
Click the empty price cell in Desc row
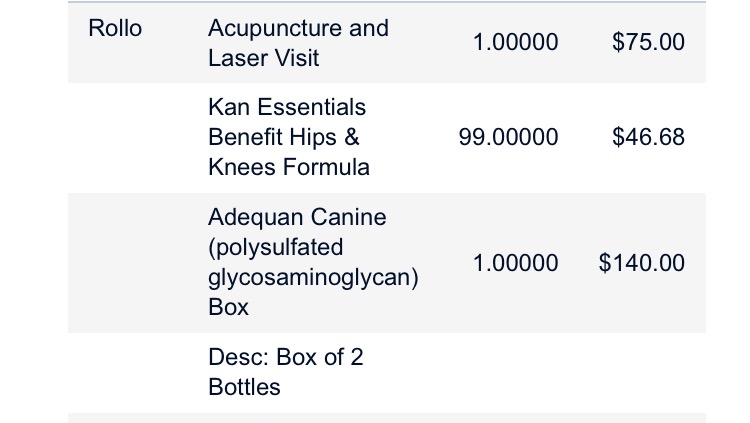[641, 372]
